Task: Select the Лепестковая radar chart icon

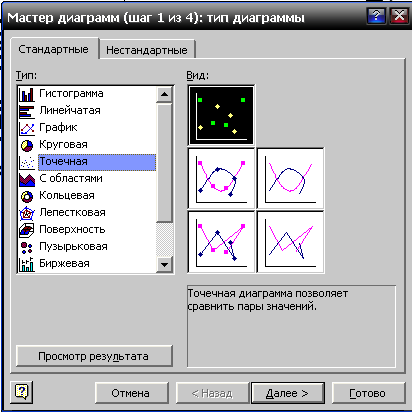Action: tap(27, 213)
